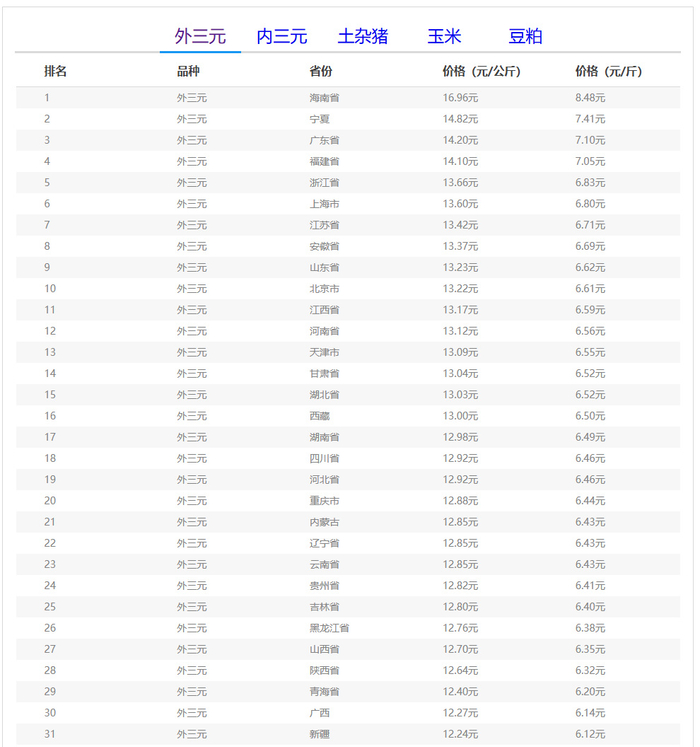
Task: Click the 省份 column header
Action: point(321,71)
